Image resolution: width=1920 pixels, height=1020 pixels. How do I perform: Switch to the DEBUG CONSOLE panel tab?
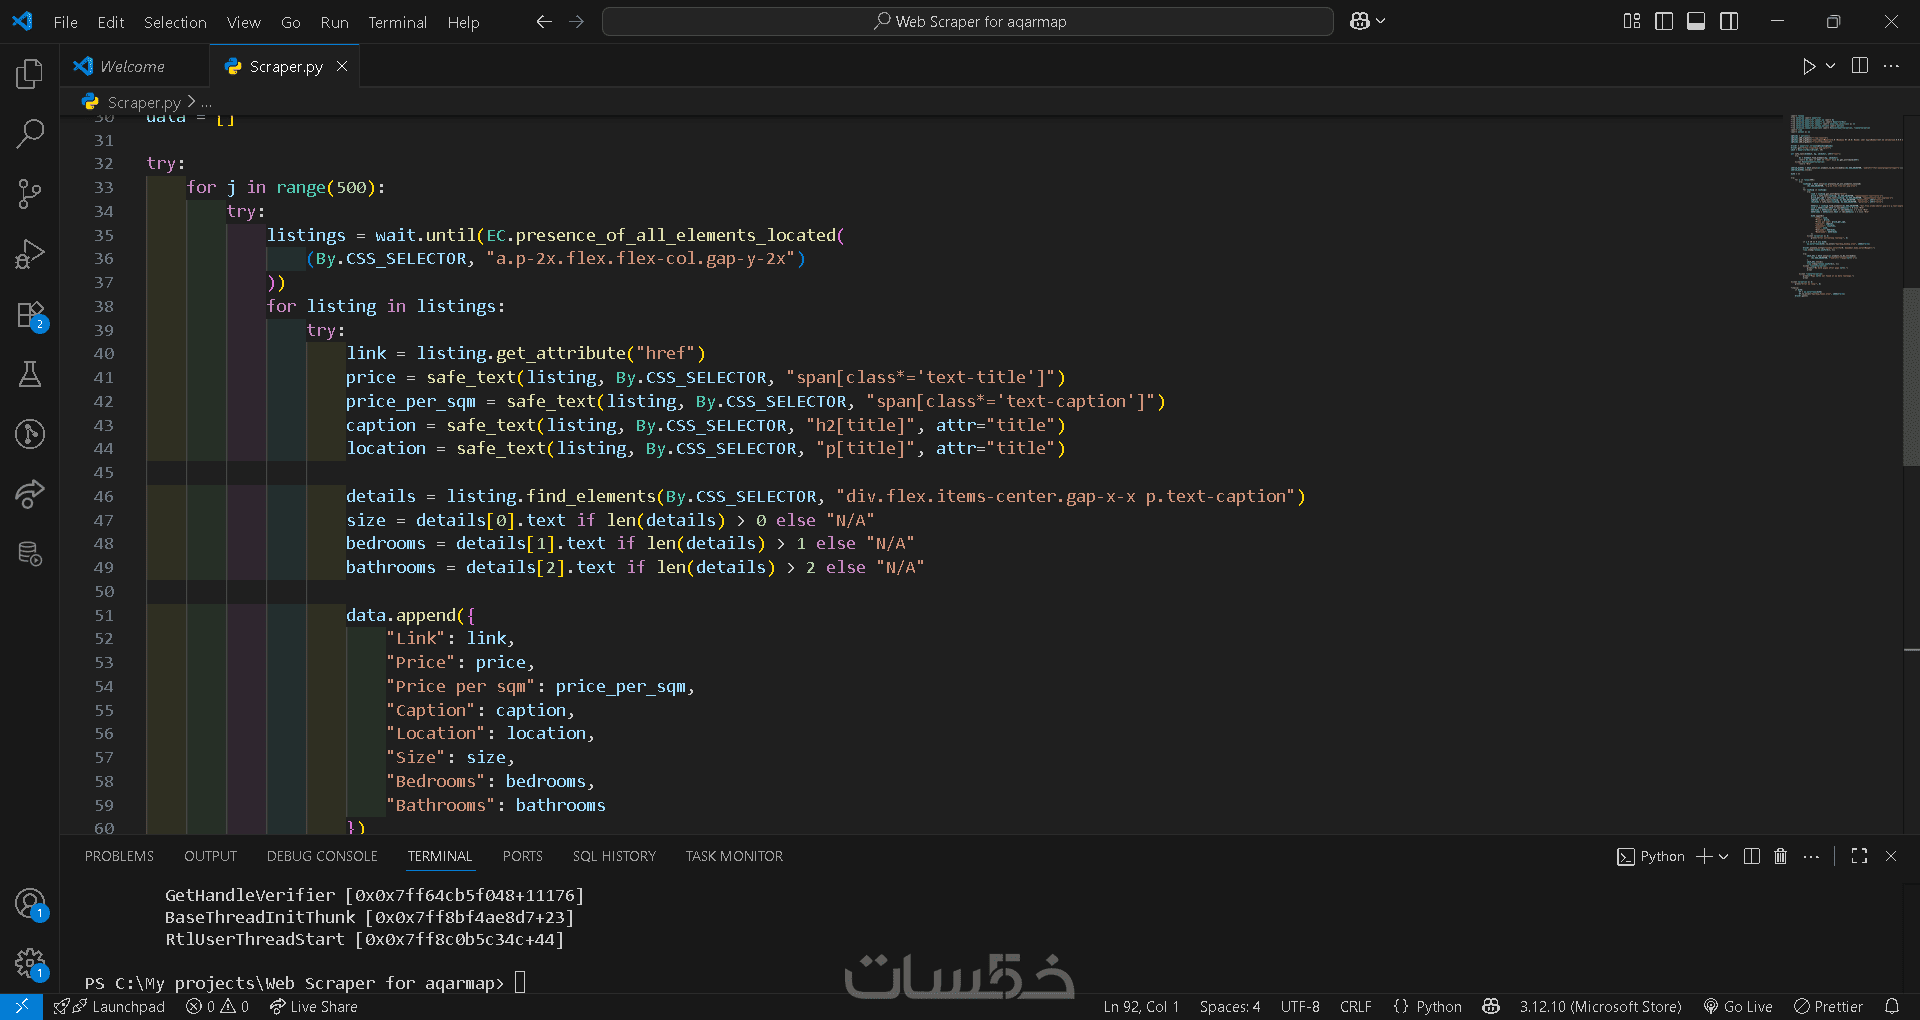322,856
